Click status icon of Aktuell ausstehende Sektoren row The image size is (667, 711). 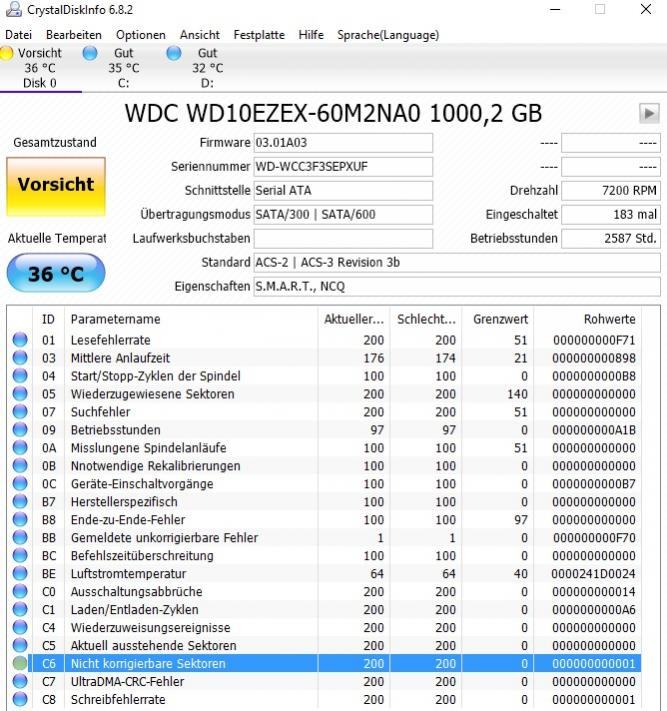[x=20, y=645]
